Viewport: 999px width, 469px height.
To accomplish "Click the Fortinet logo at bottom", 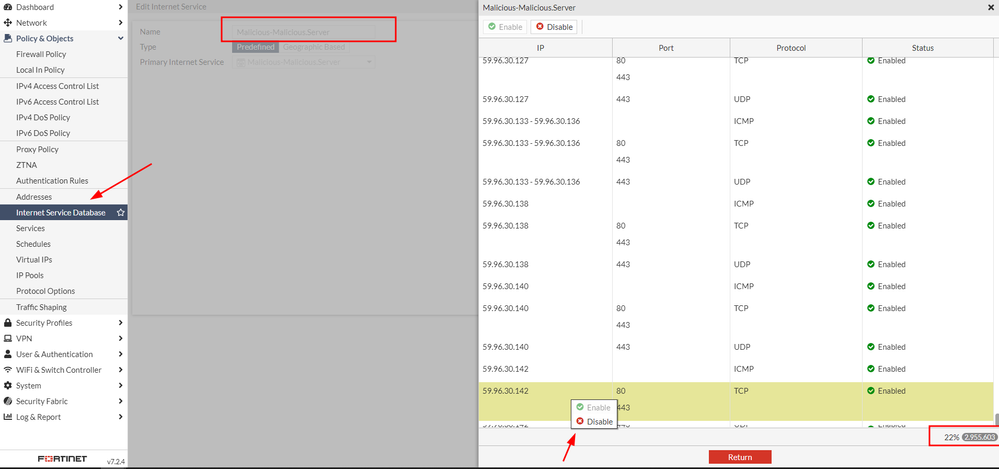I will tap(62, 459).
